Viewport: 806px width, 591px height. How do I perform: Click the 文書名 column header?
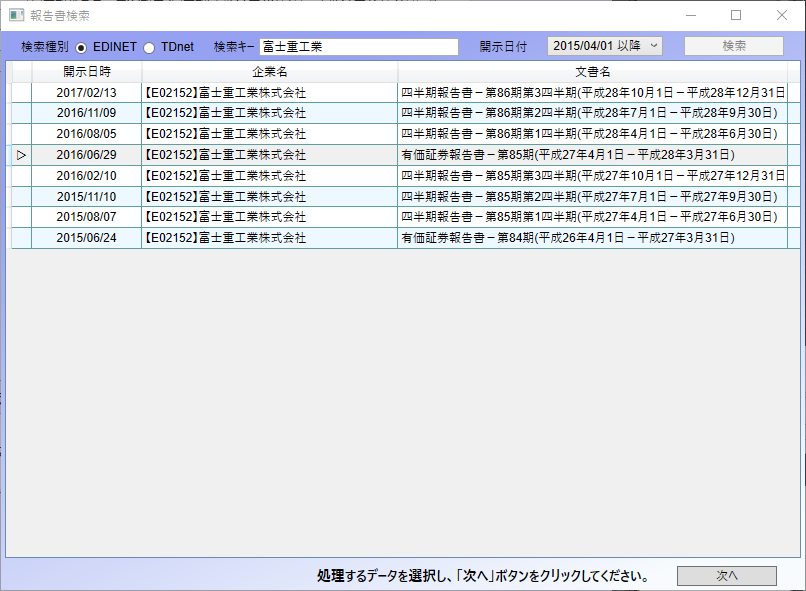point(592,72)
